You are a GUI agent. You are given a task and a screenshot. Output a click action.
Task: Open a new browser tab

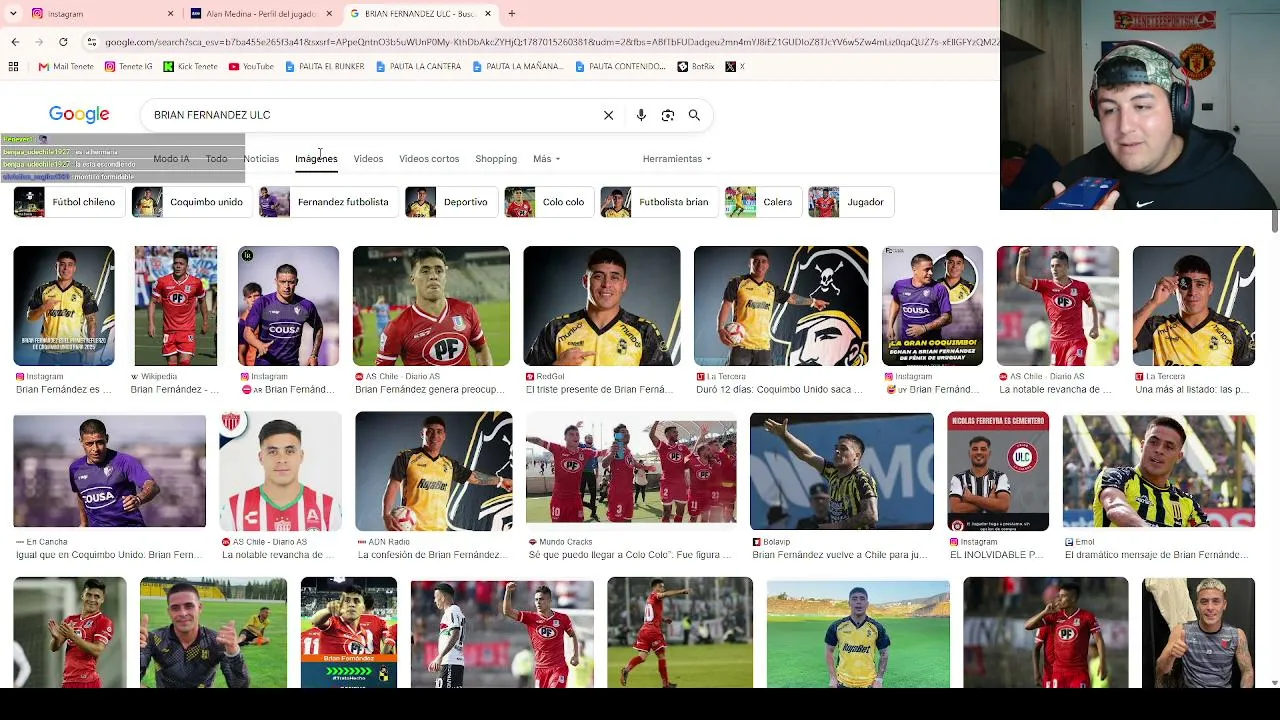click(x=511, y=14)
